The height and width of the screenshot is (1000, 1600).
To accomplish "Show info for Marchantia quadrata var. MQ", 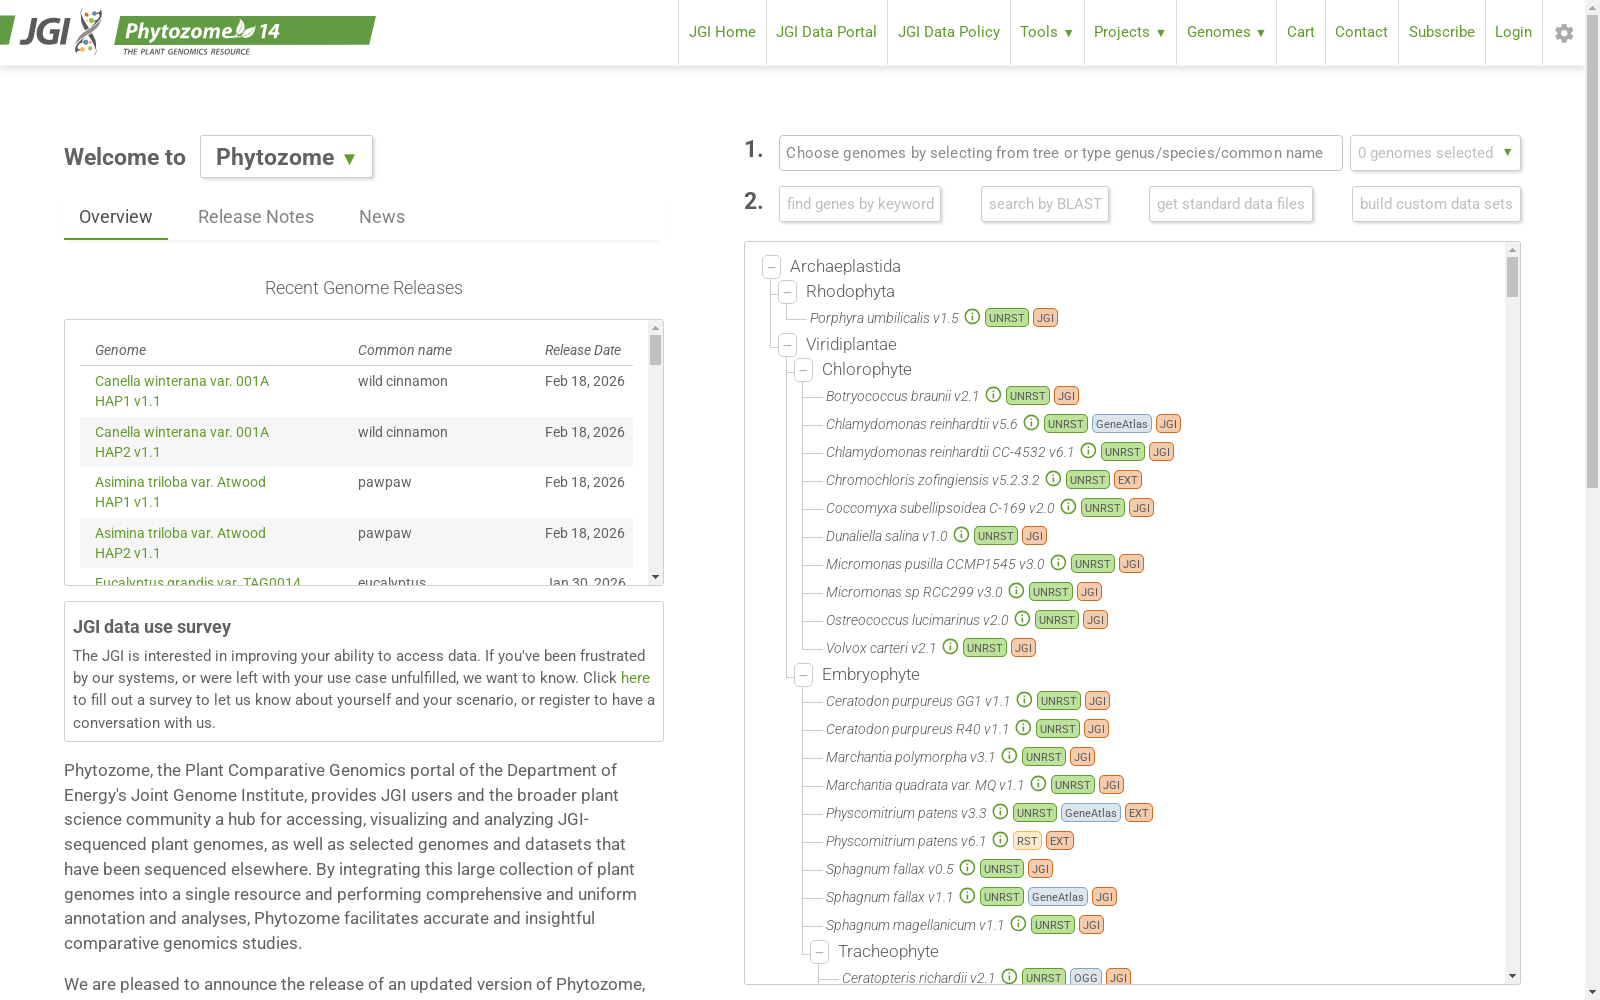I will (1038, 784).
